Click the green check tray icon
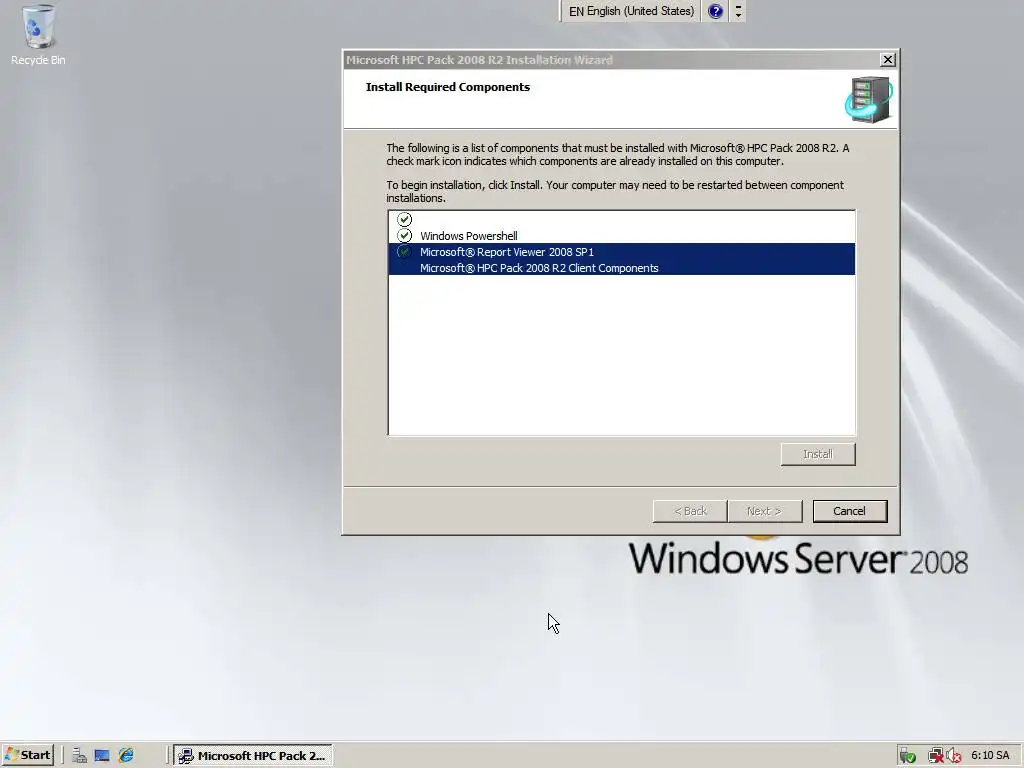Screen dimensions: 1024x768 point(908,756)
